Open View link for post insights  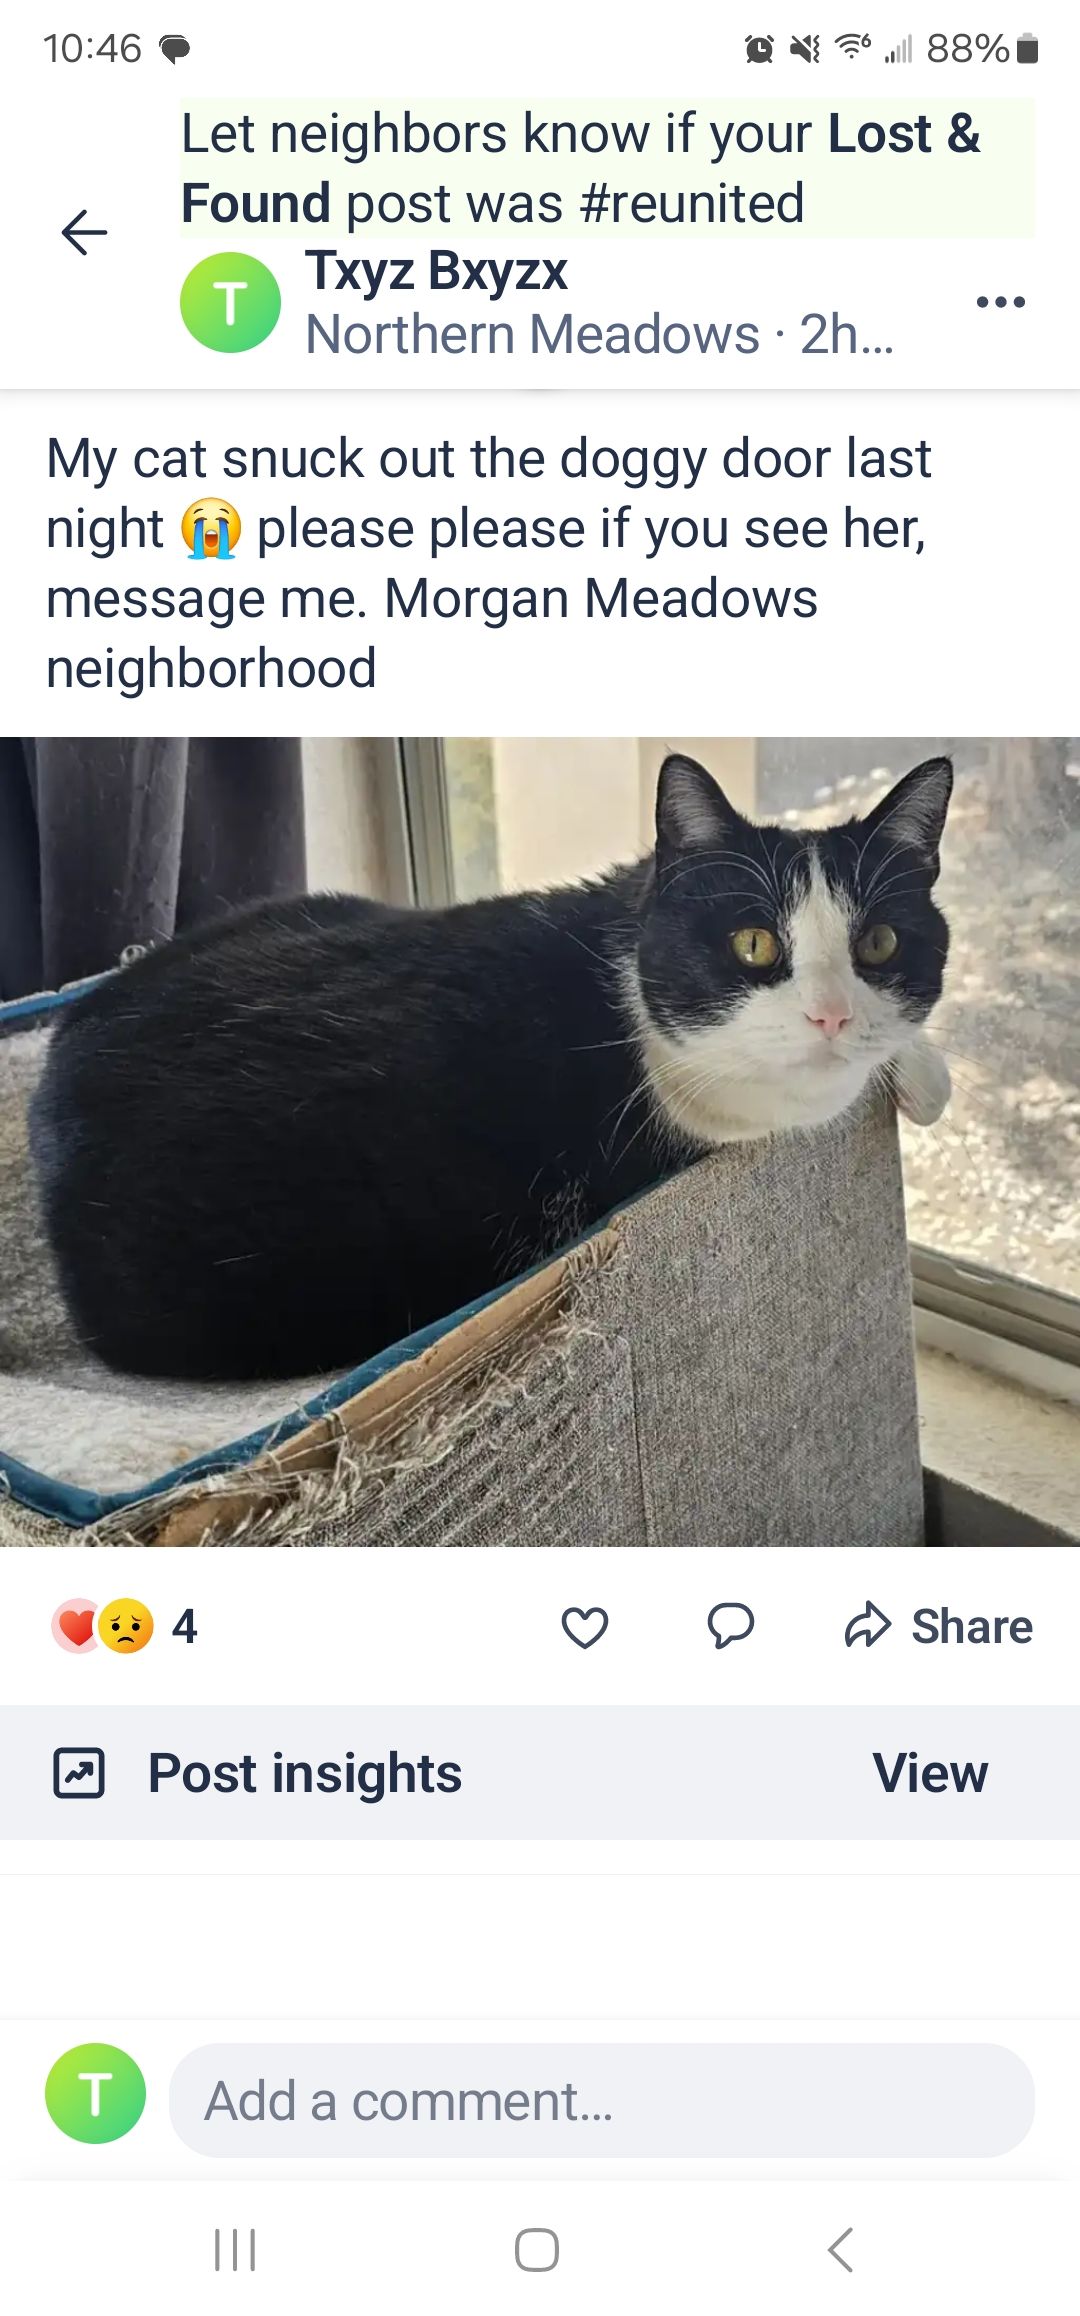click(x=930, y=1773)
